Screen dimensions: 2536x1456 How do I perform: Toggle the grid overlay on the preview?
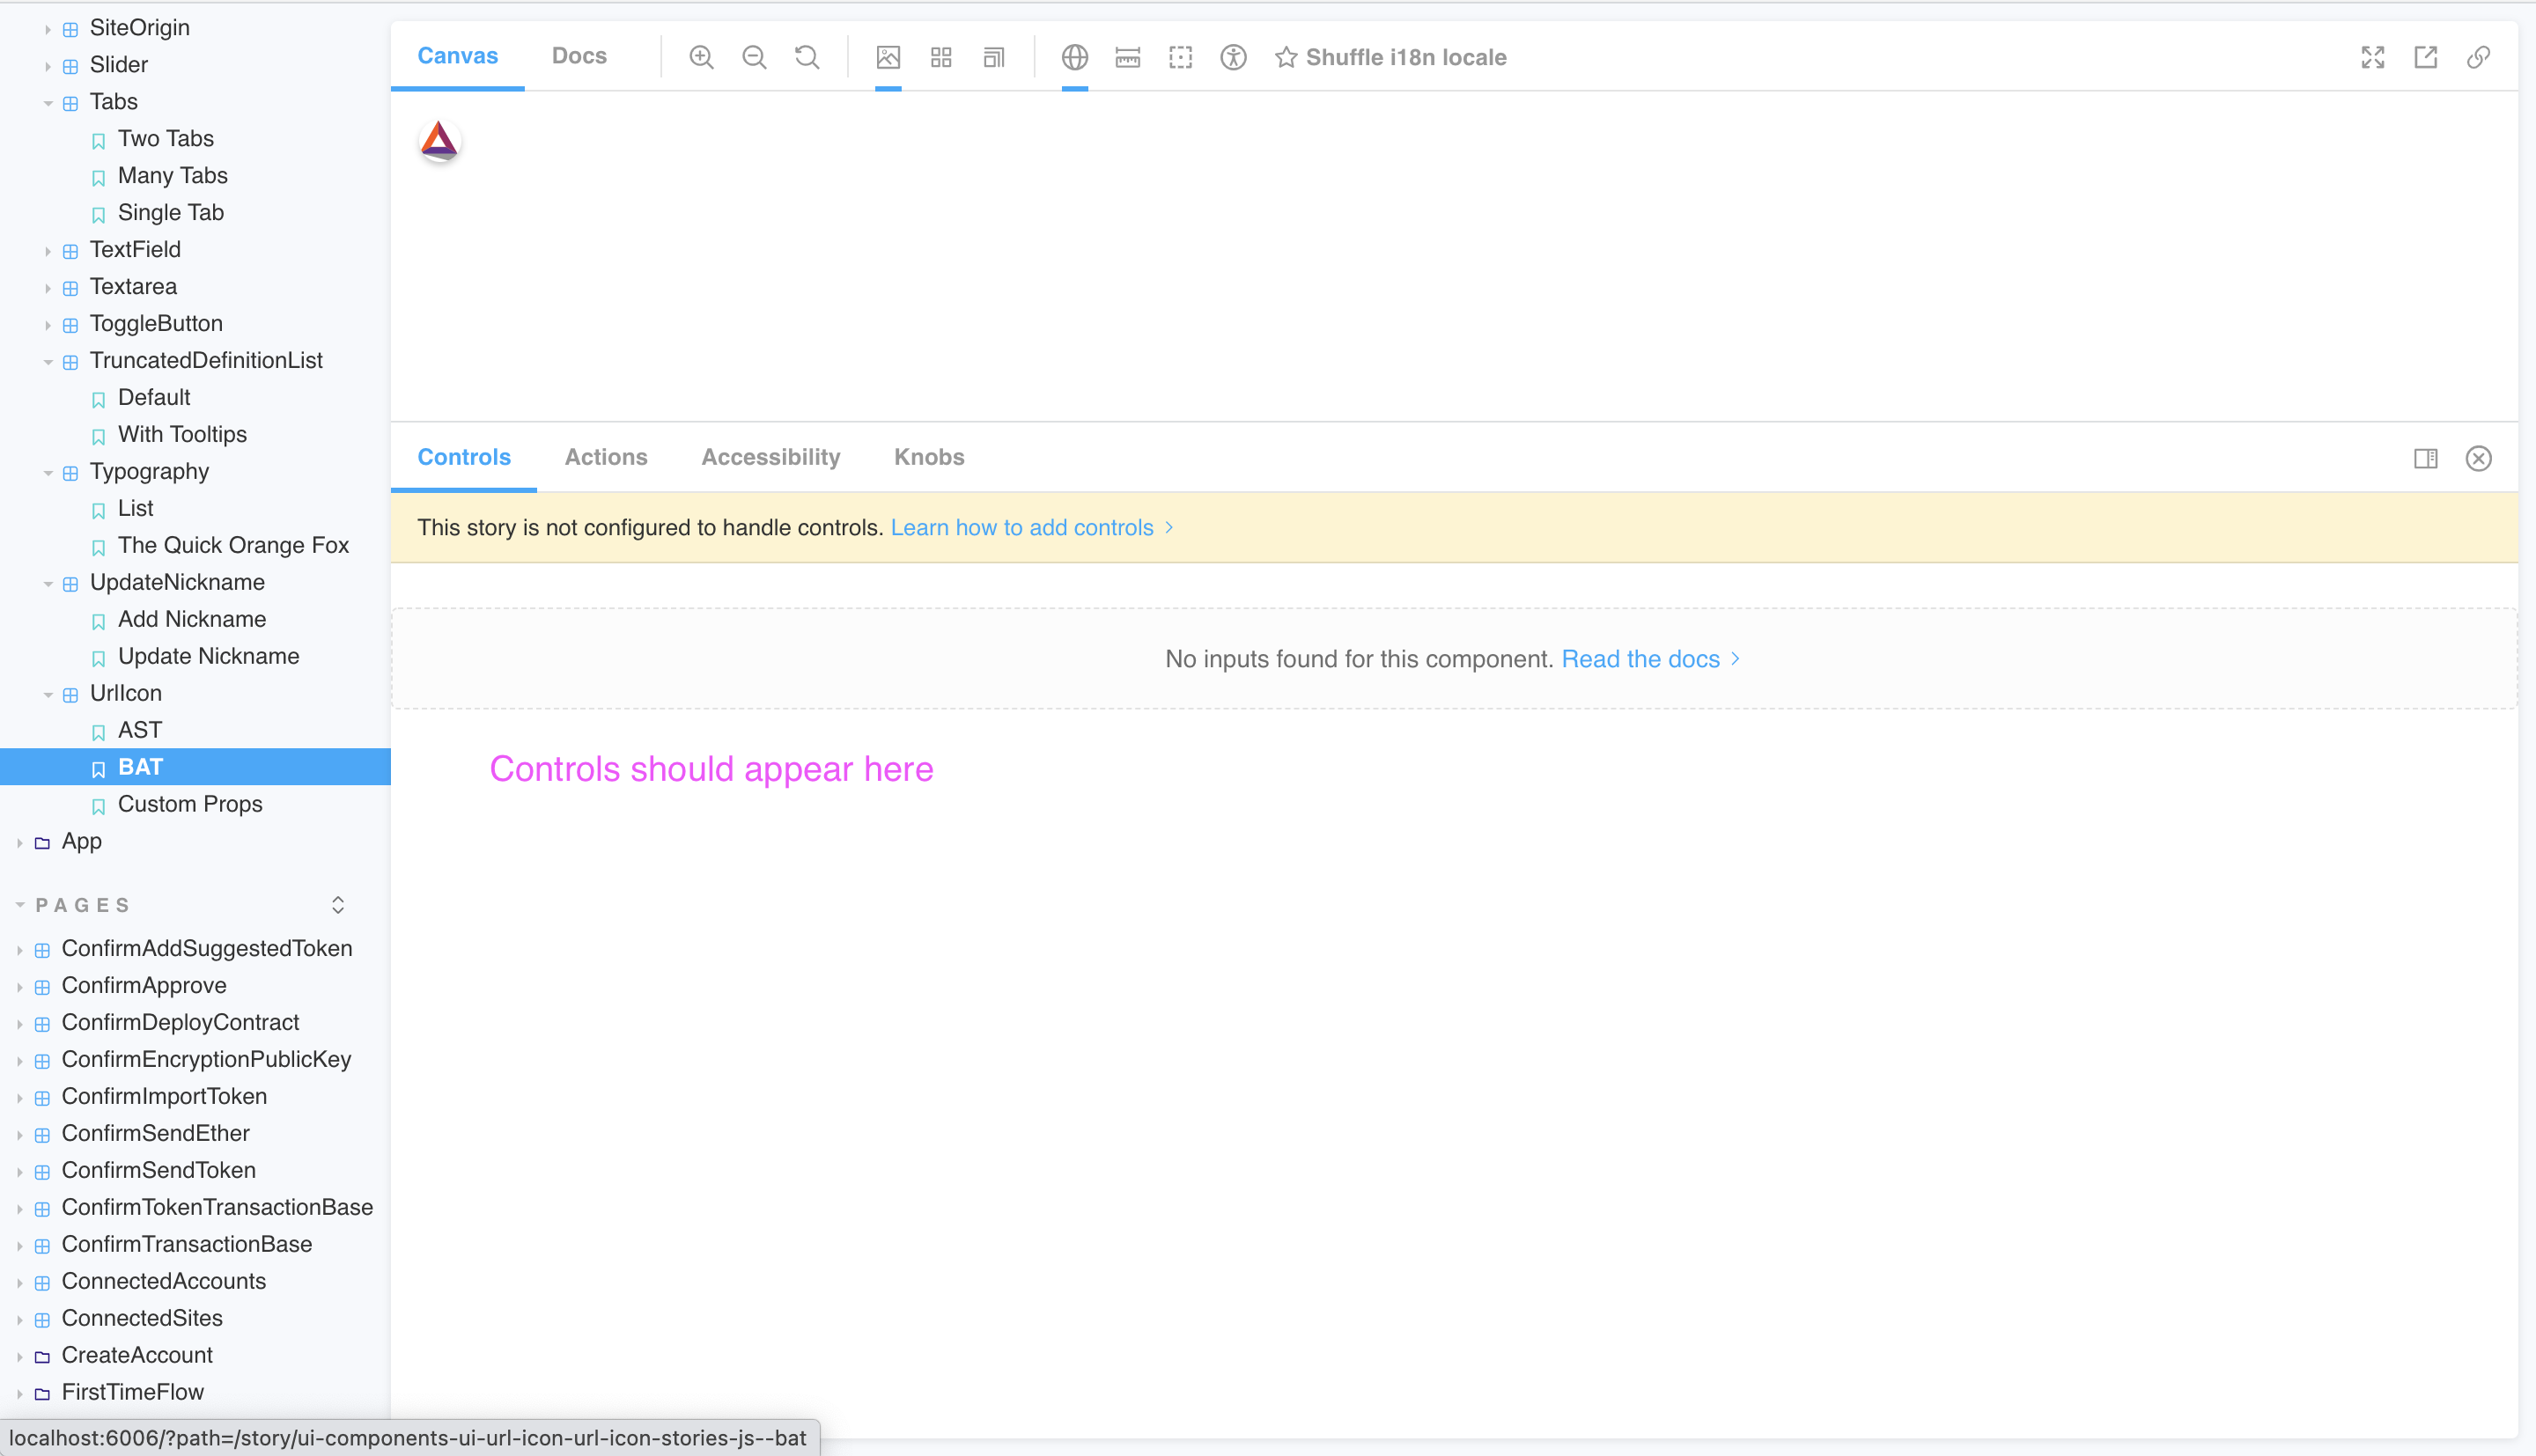(x=940, y=57)
